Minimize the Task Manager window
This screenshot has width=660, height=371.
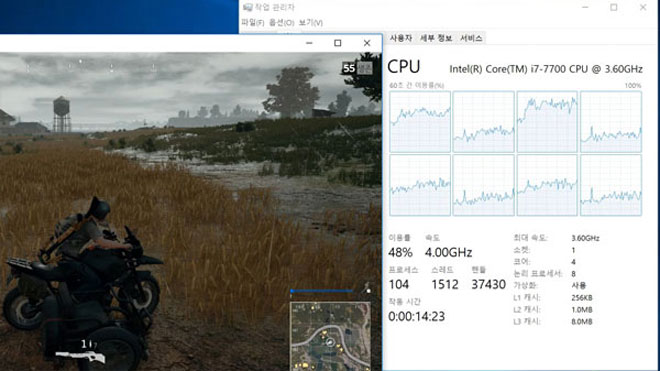pyautogui.click(x=585, y=7)
